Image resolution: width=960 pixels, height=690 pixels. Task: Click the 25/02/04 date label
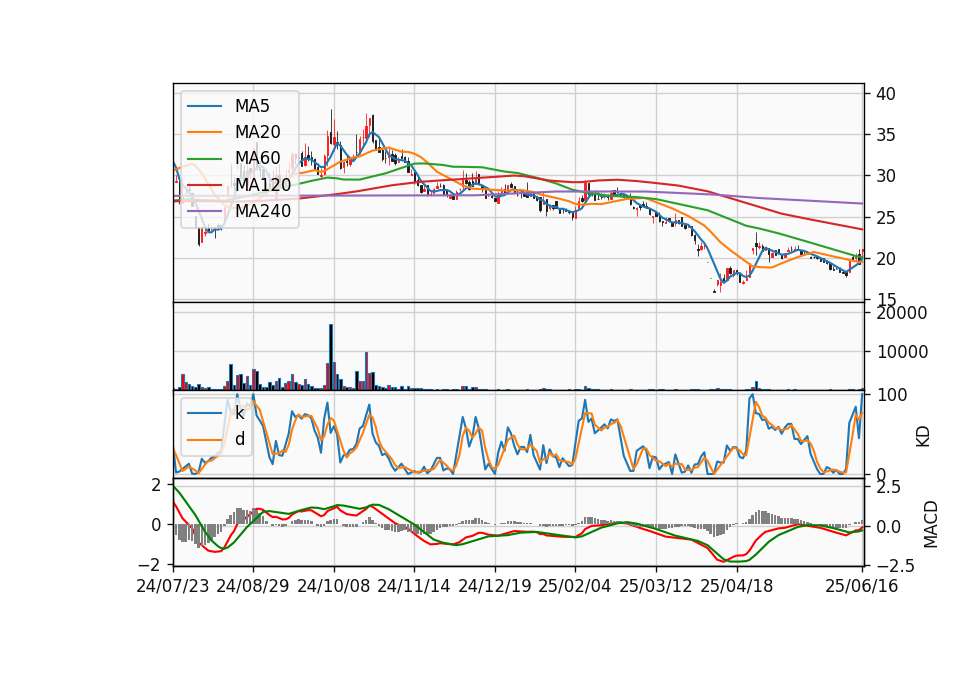coord(575,586)
